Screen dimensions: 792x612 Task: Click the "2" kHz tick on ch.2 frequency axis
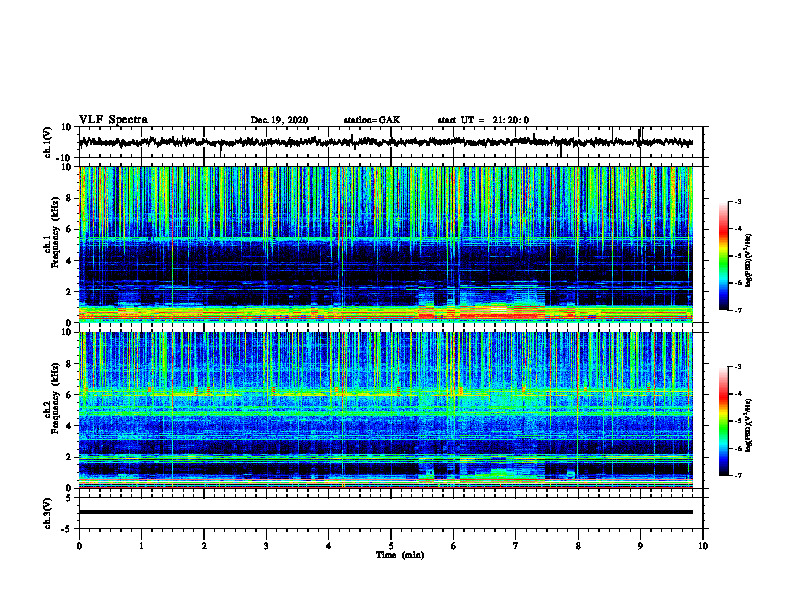[69, 457]
